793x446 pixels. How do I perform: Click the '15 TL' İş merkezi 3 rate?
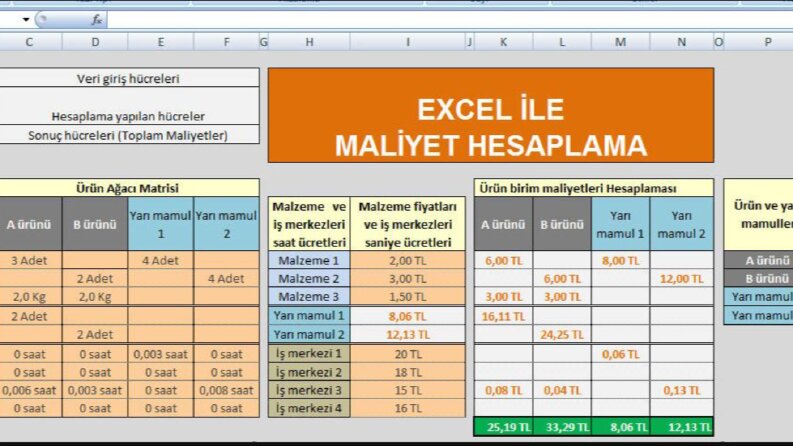pos(408,390)
